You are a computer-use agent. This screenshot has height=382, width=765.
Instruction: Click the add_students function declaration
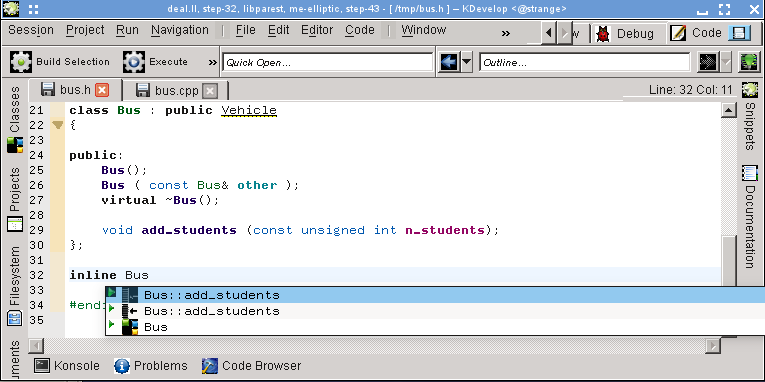189,230
